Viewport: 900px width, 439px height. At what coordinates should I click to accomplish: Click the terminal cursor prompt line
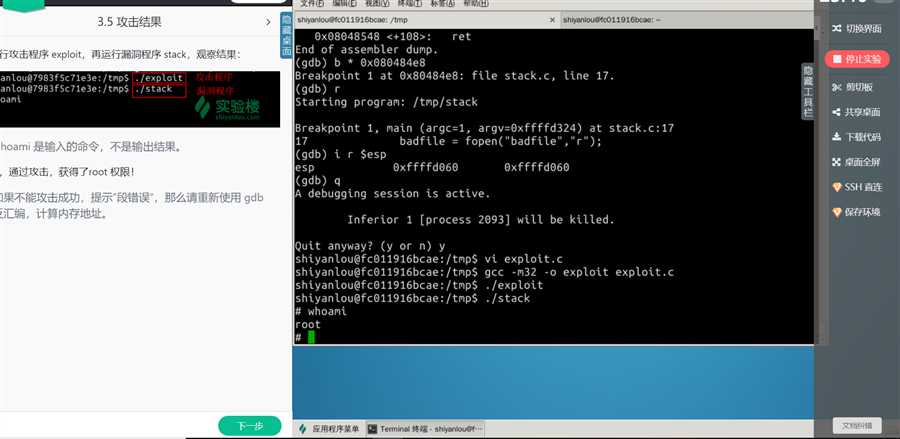pos(305,337)
